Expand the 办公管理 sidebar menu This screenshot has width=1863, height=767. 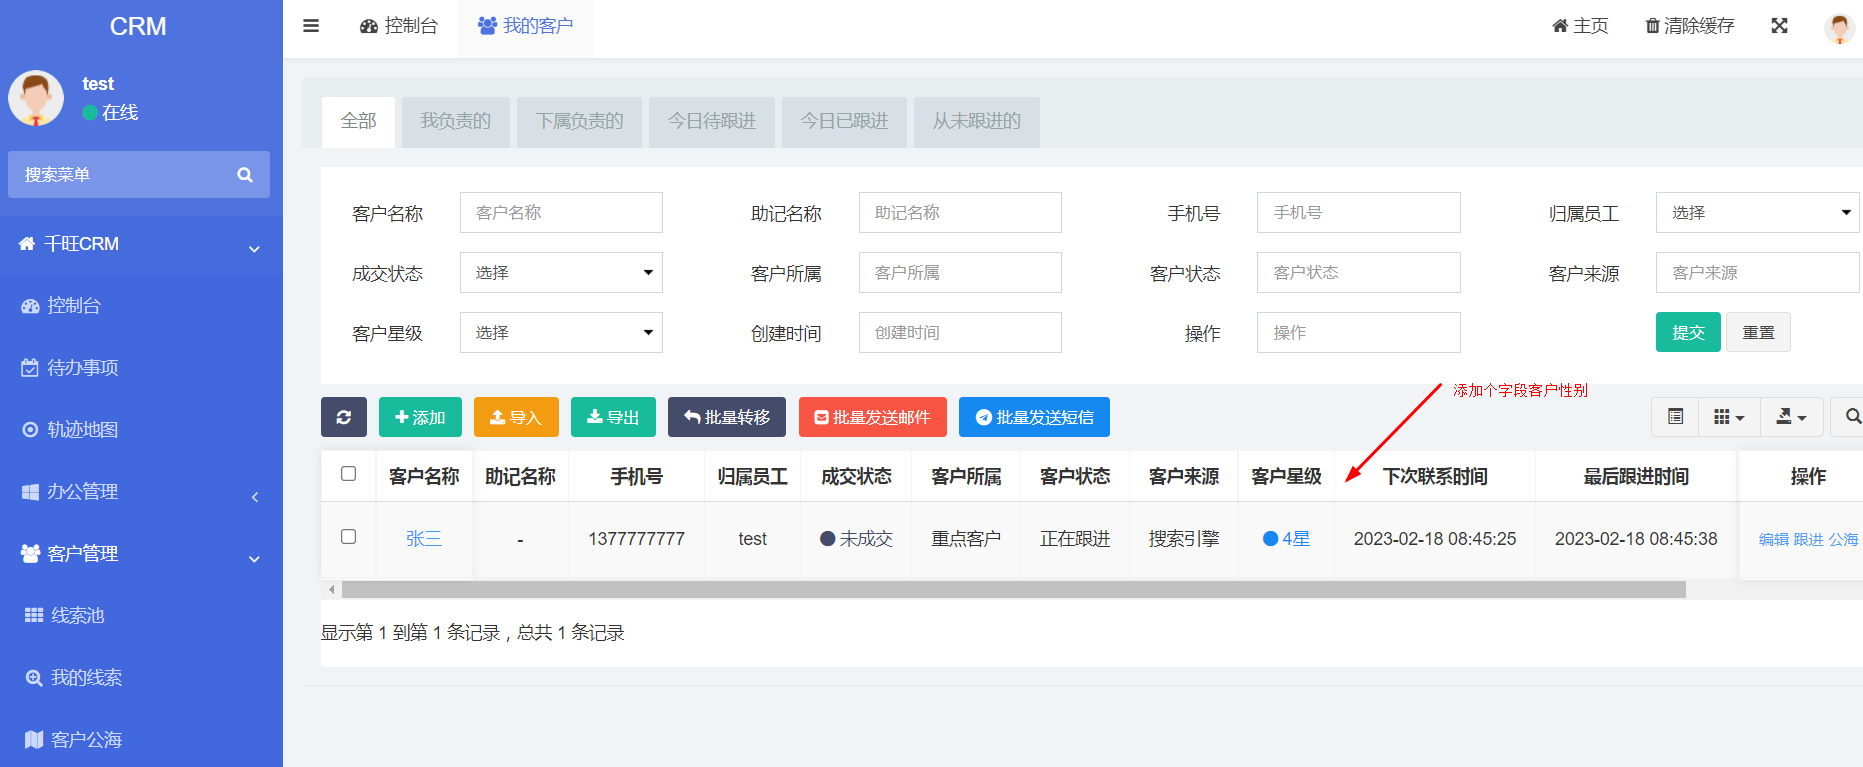pyautogui.click(x=141, y=492)
